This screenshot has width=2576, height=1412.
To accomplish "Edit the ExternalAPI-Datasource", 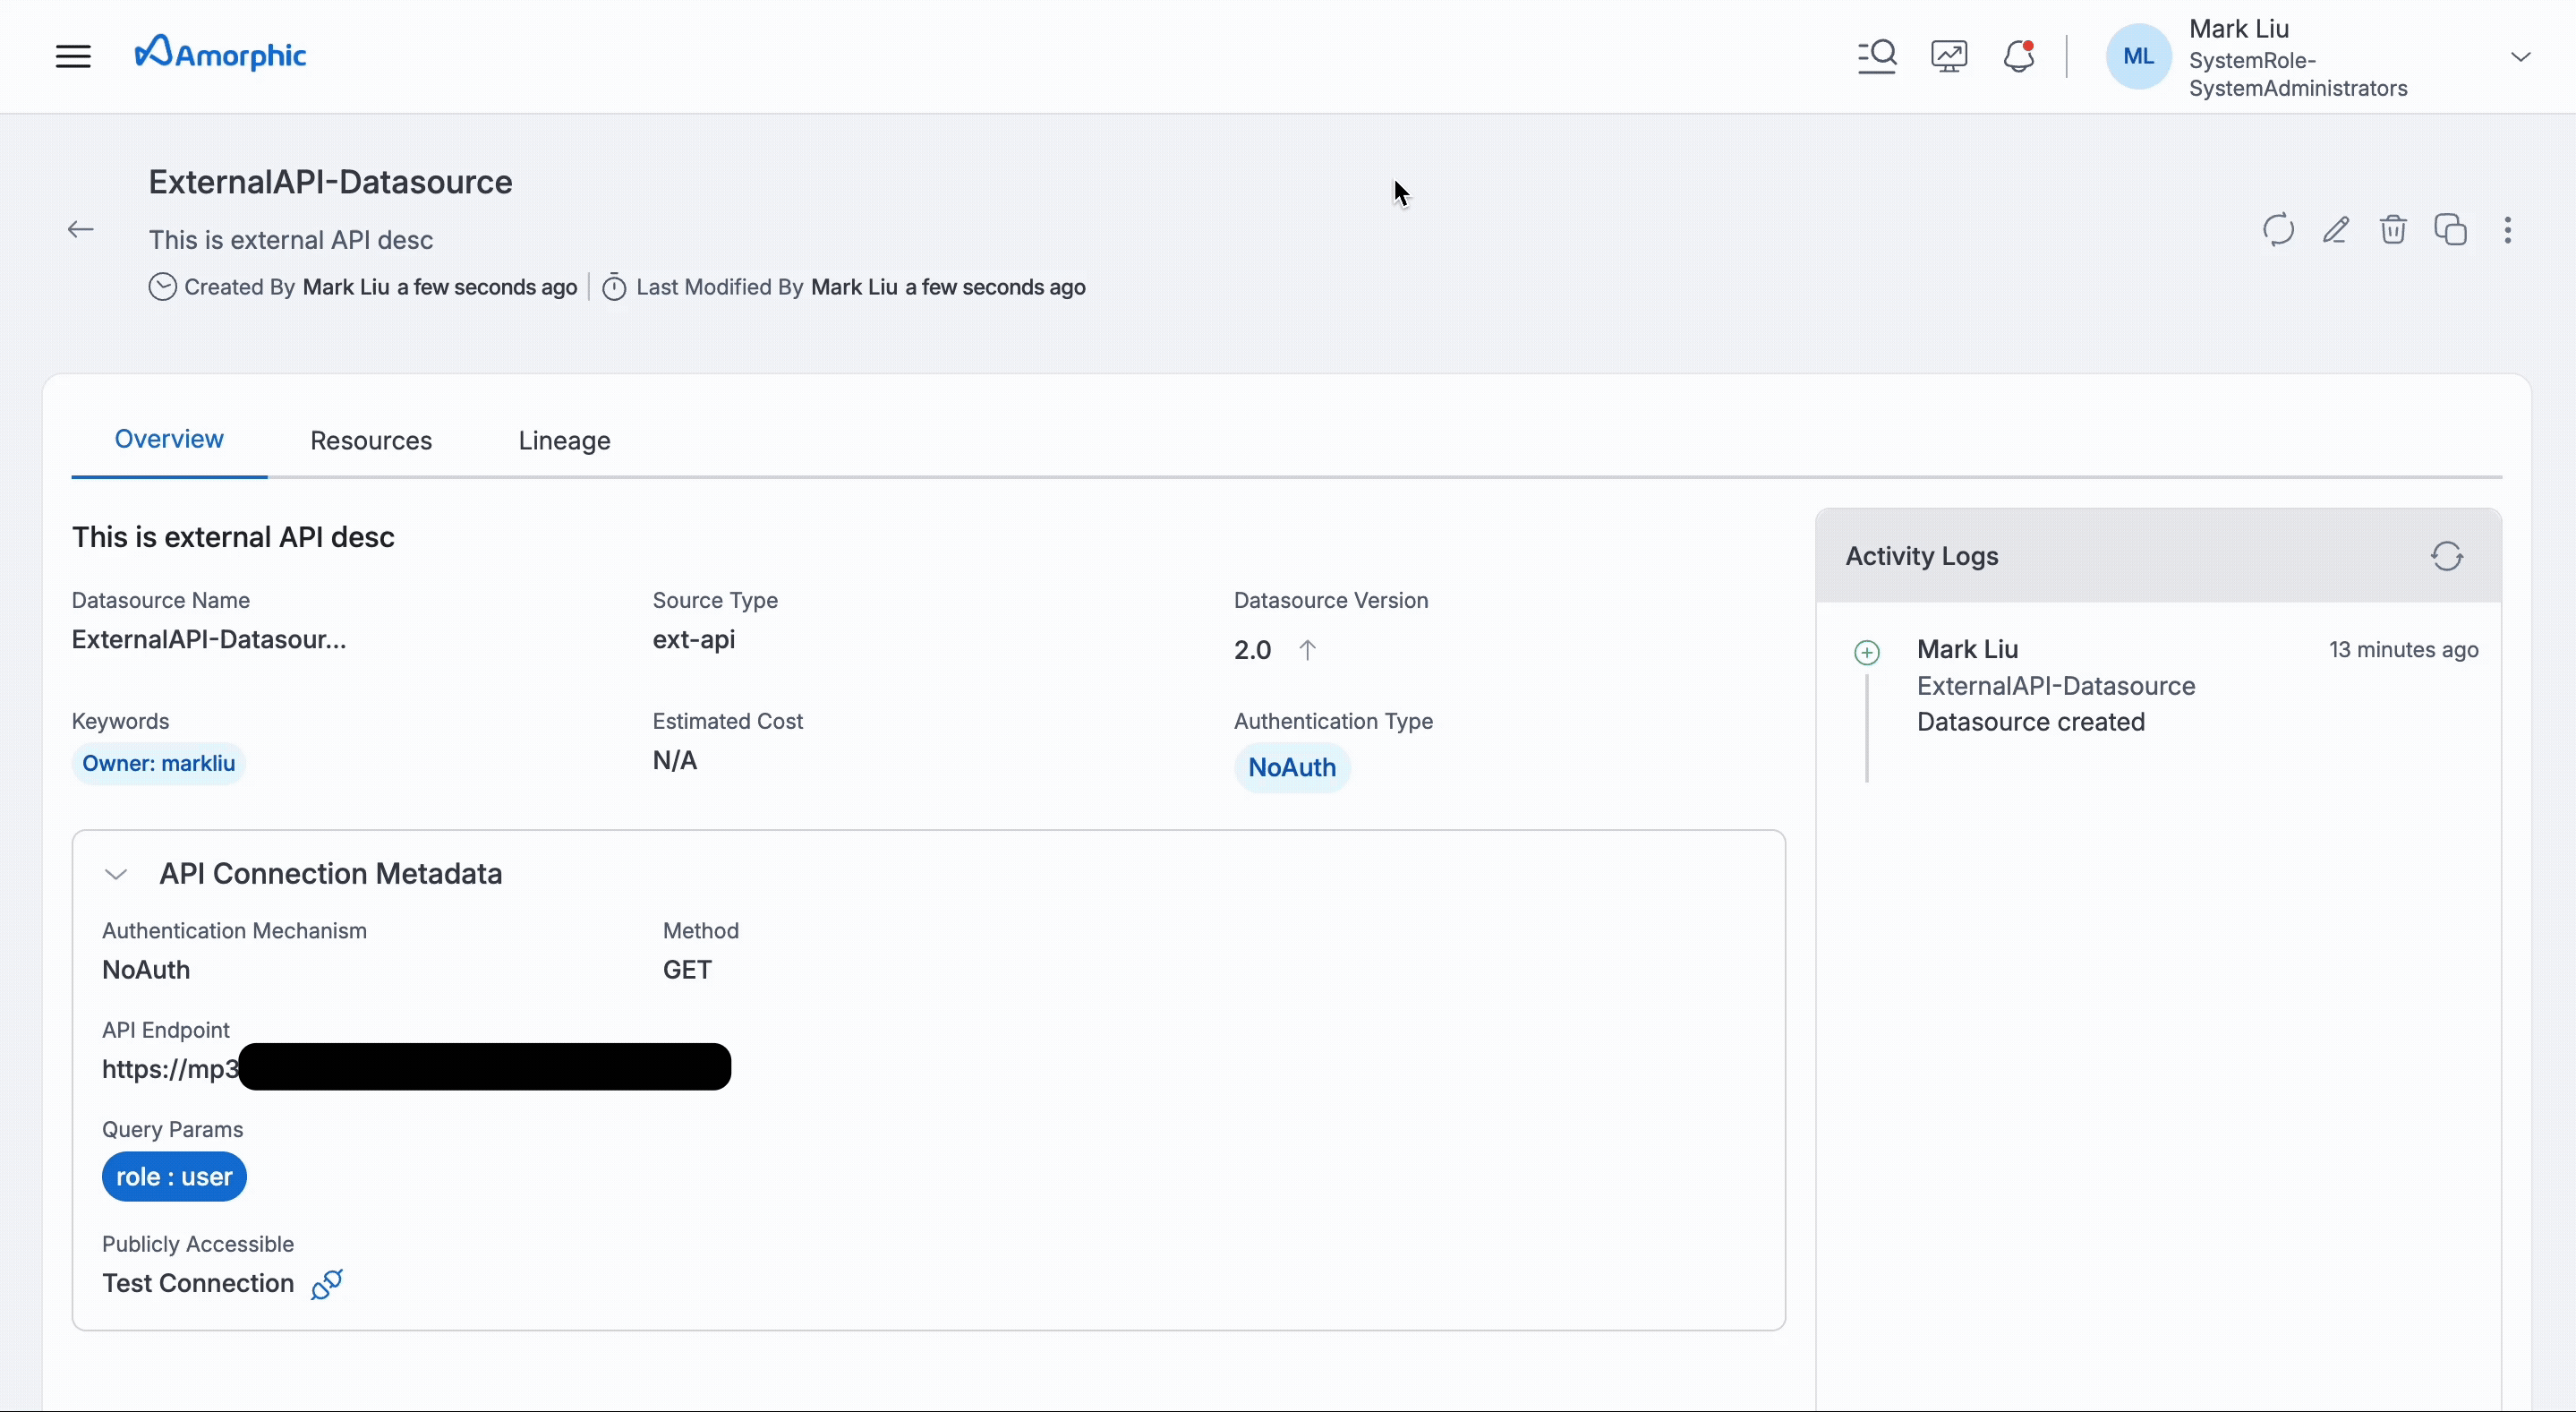I will (x=2336, y=229).
